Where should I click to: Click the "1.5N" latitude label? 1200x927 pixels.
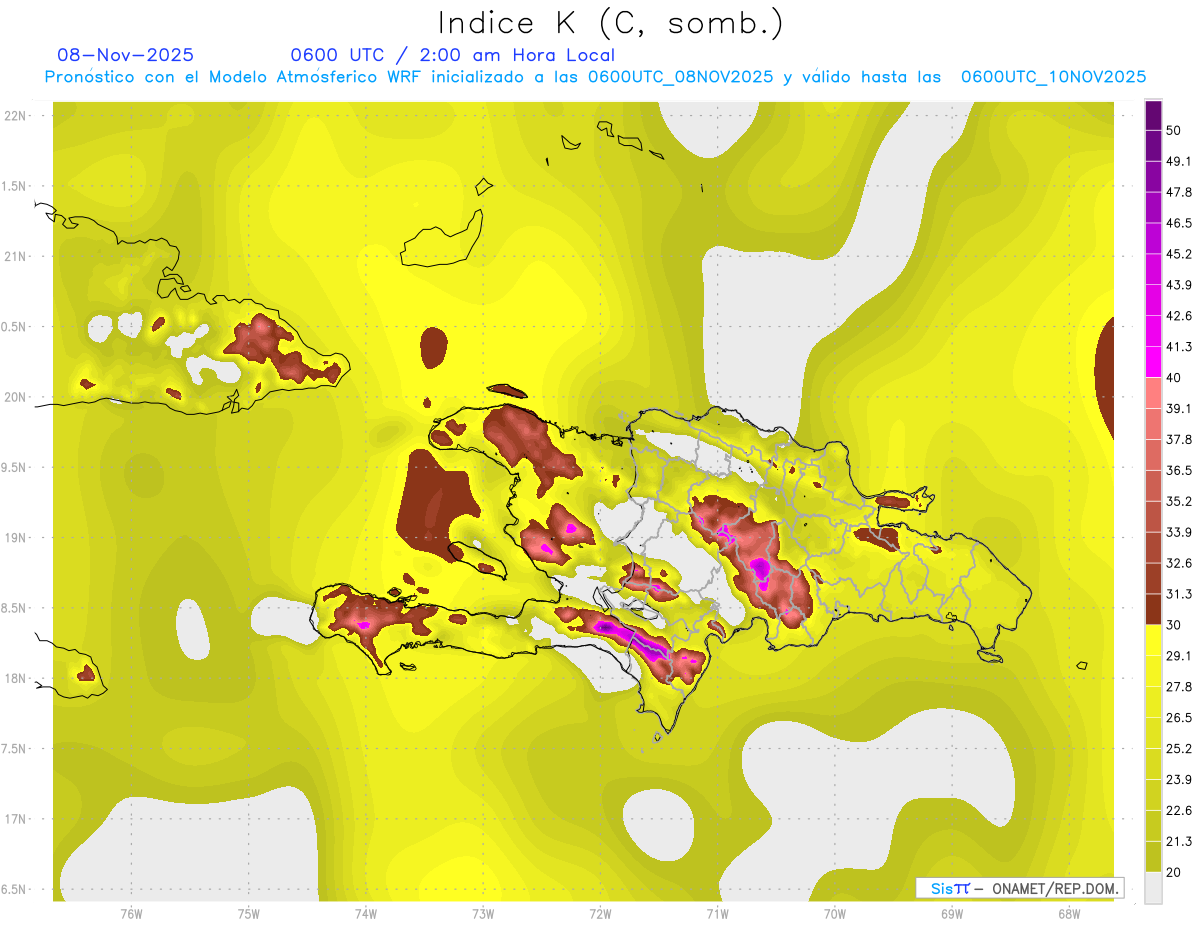pos(15,186)
